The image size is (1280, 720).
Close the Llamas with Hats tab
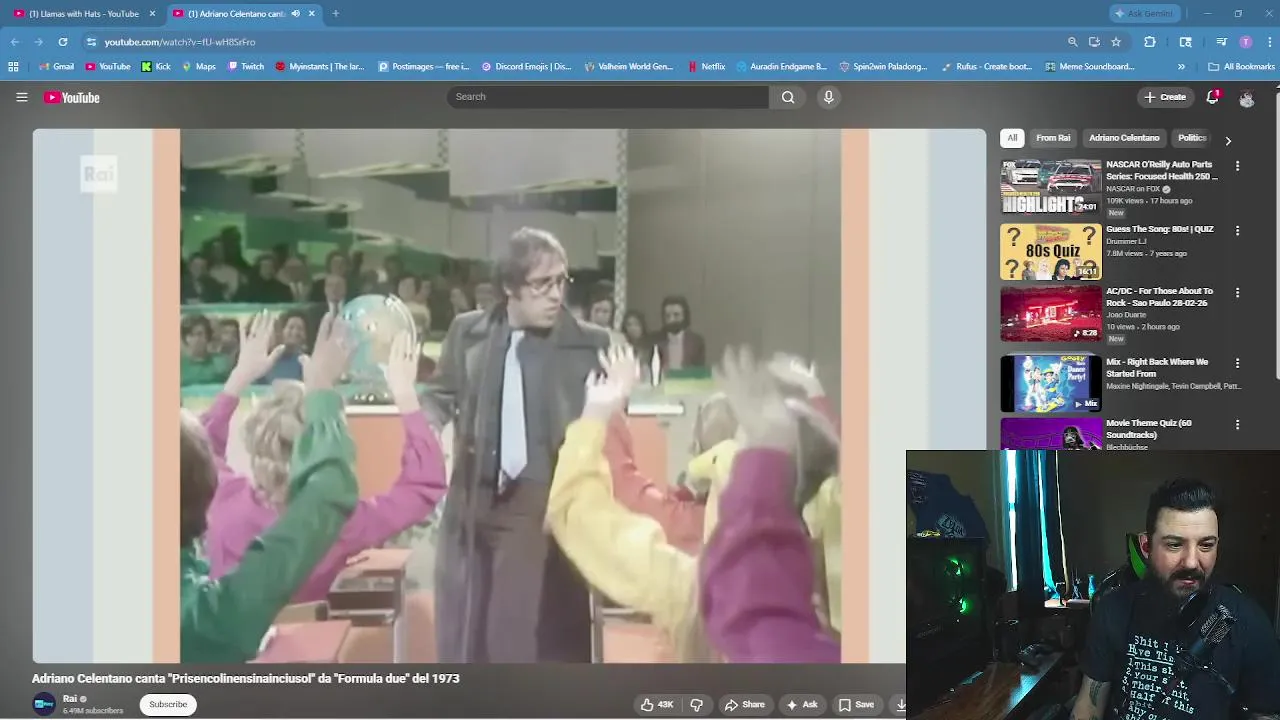(152, 14)
